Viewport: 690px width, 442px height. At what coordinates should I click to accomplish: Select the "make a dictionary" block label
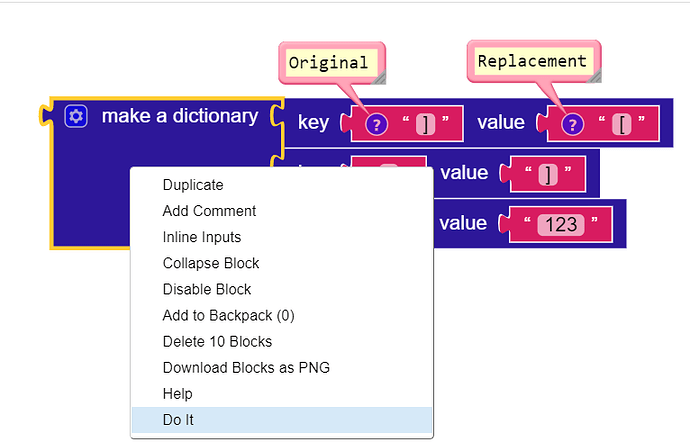(x=179, y=116)
